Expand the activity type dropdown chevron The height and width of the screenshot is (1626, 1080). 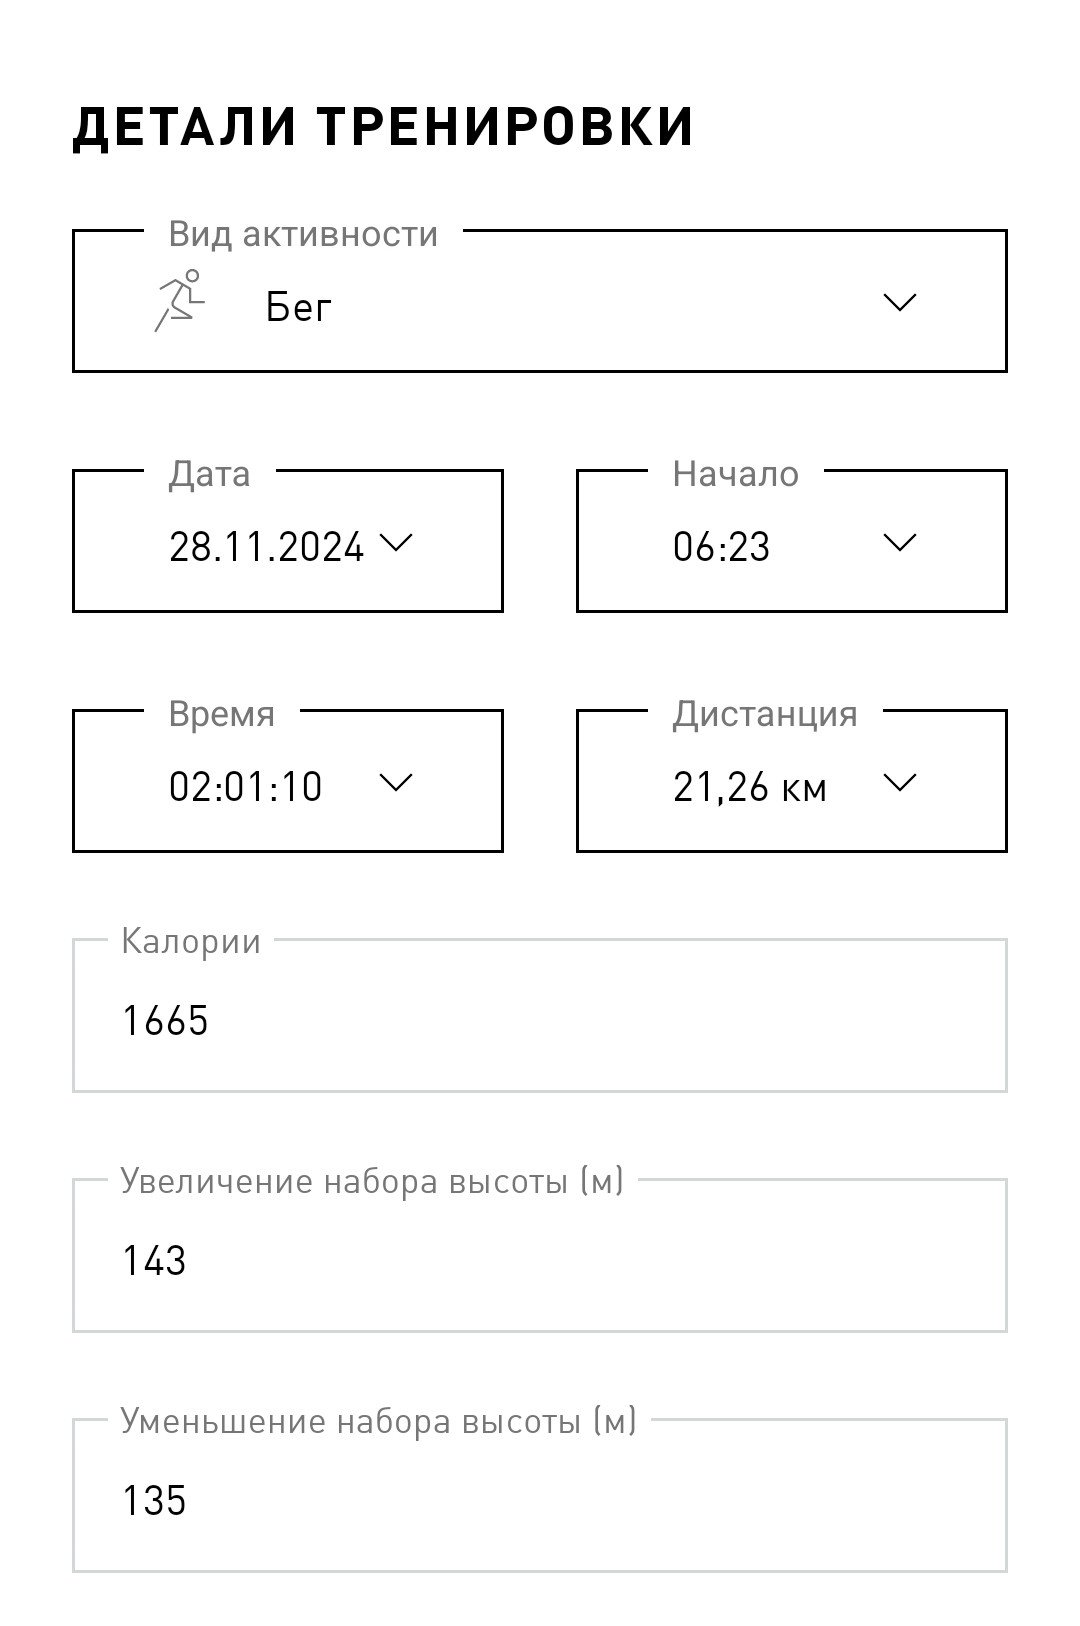point(900,302)
